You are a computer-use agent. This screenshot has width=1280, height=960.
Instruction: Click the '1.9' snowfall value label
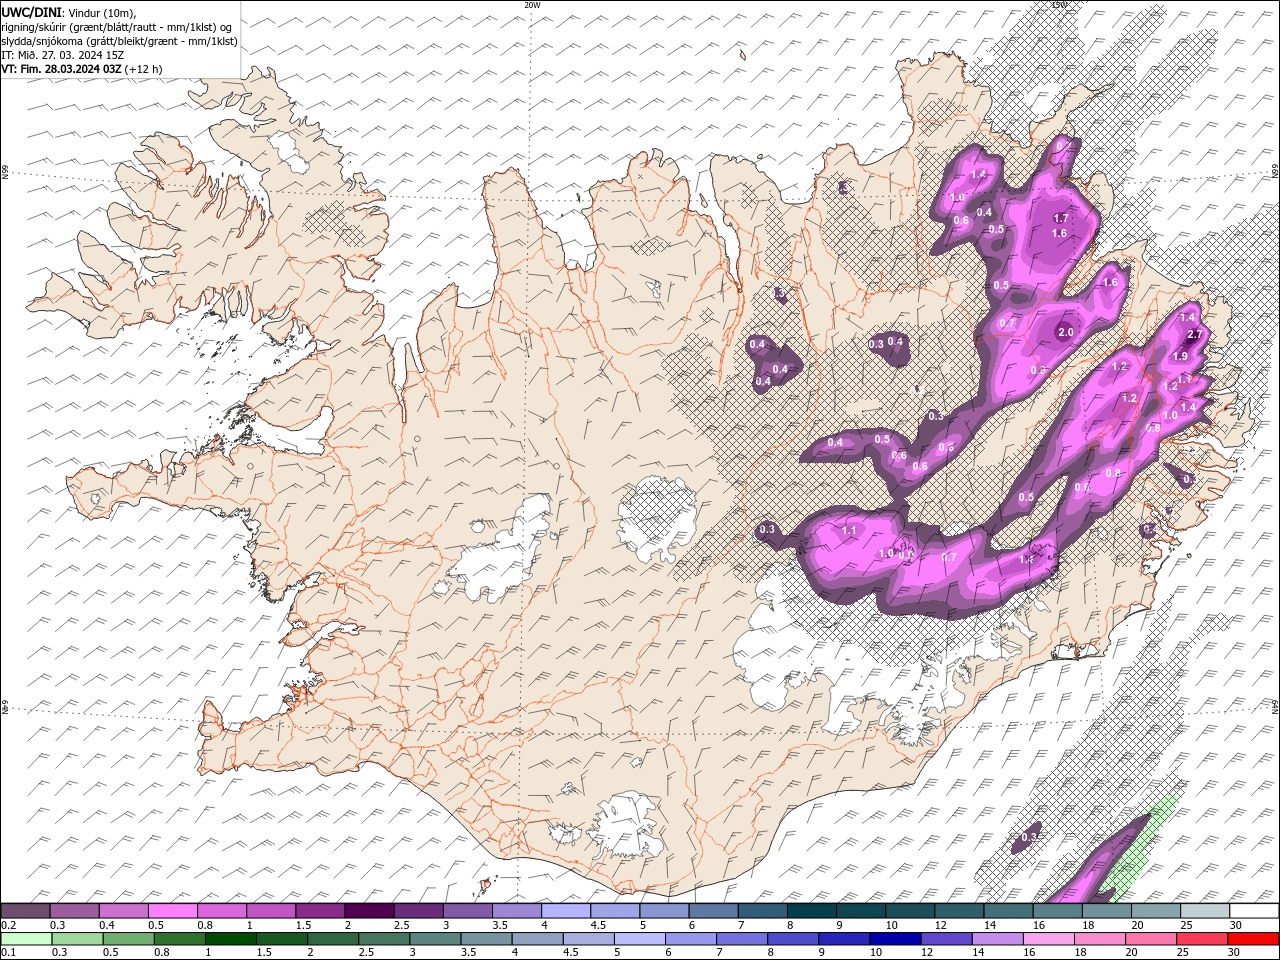1180,356
